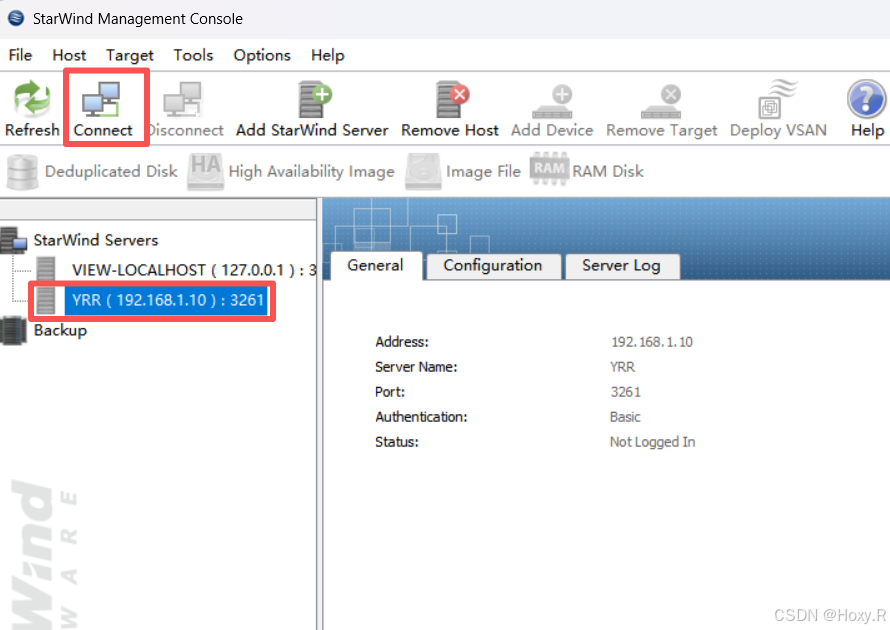Click the Server Name: label

pyautogui.click(x=416, y=367)
